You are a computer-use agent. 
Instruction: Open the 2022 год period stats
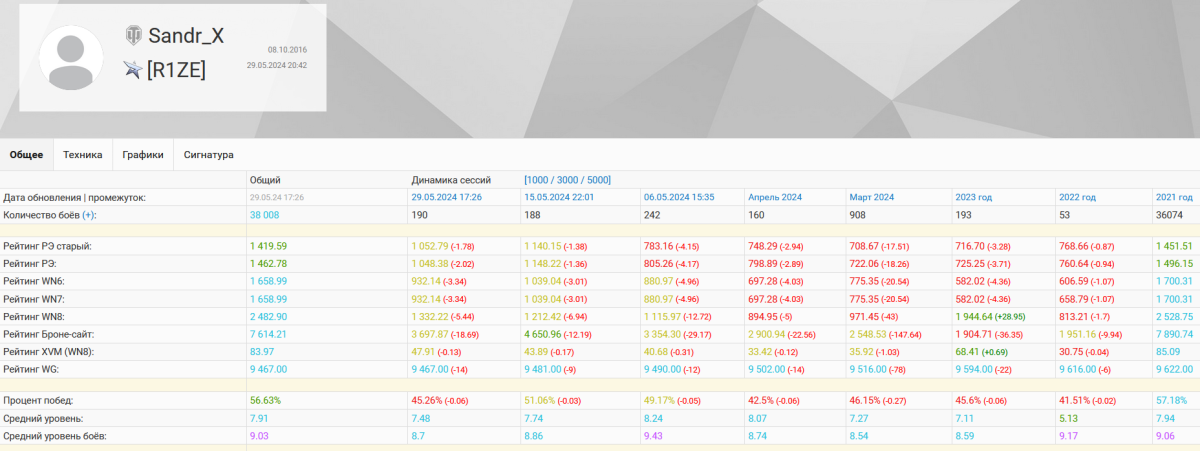1077,198
